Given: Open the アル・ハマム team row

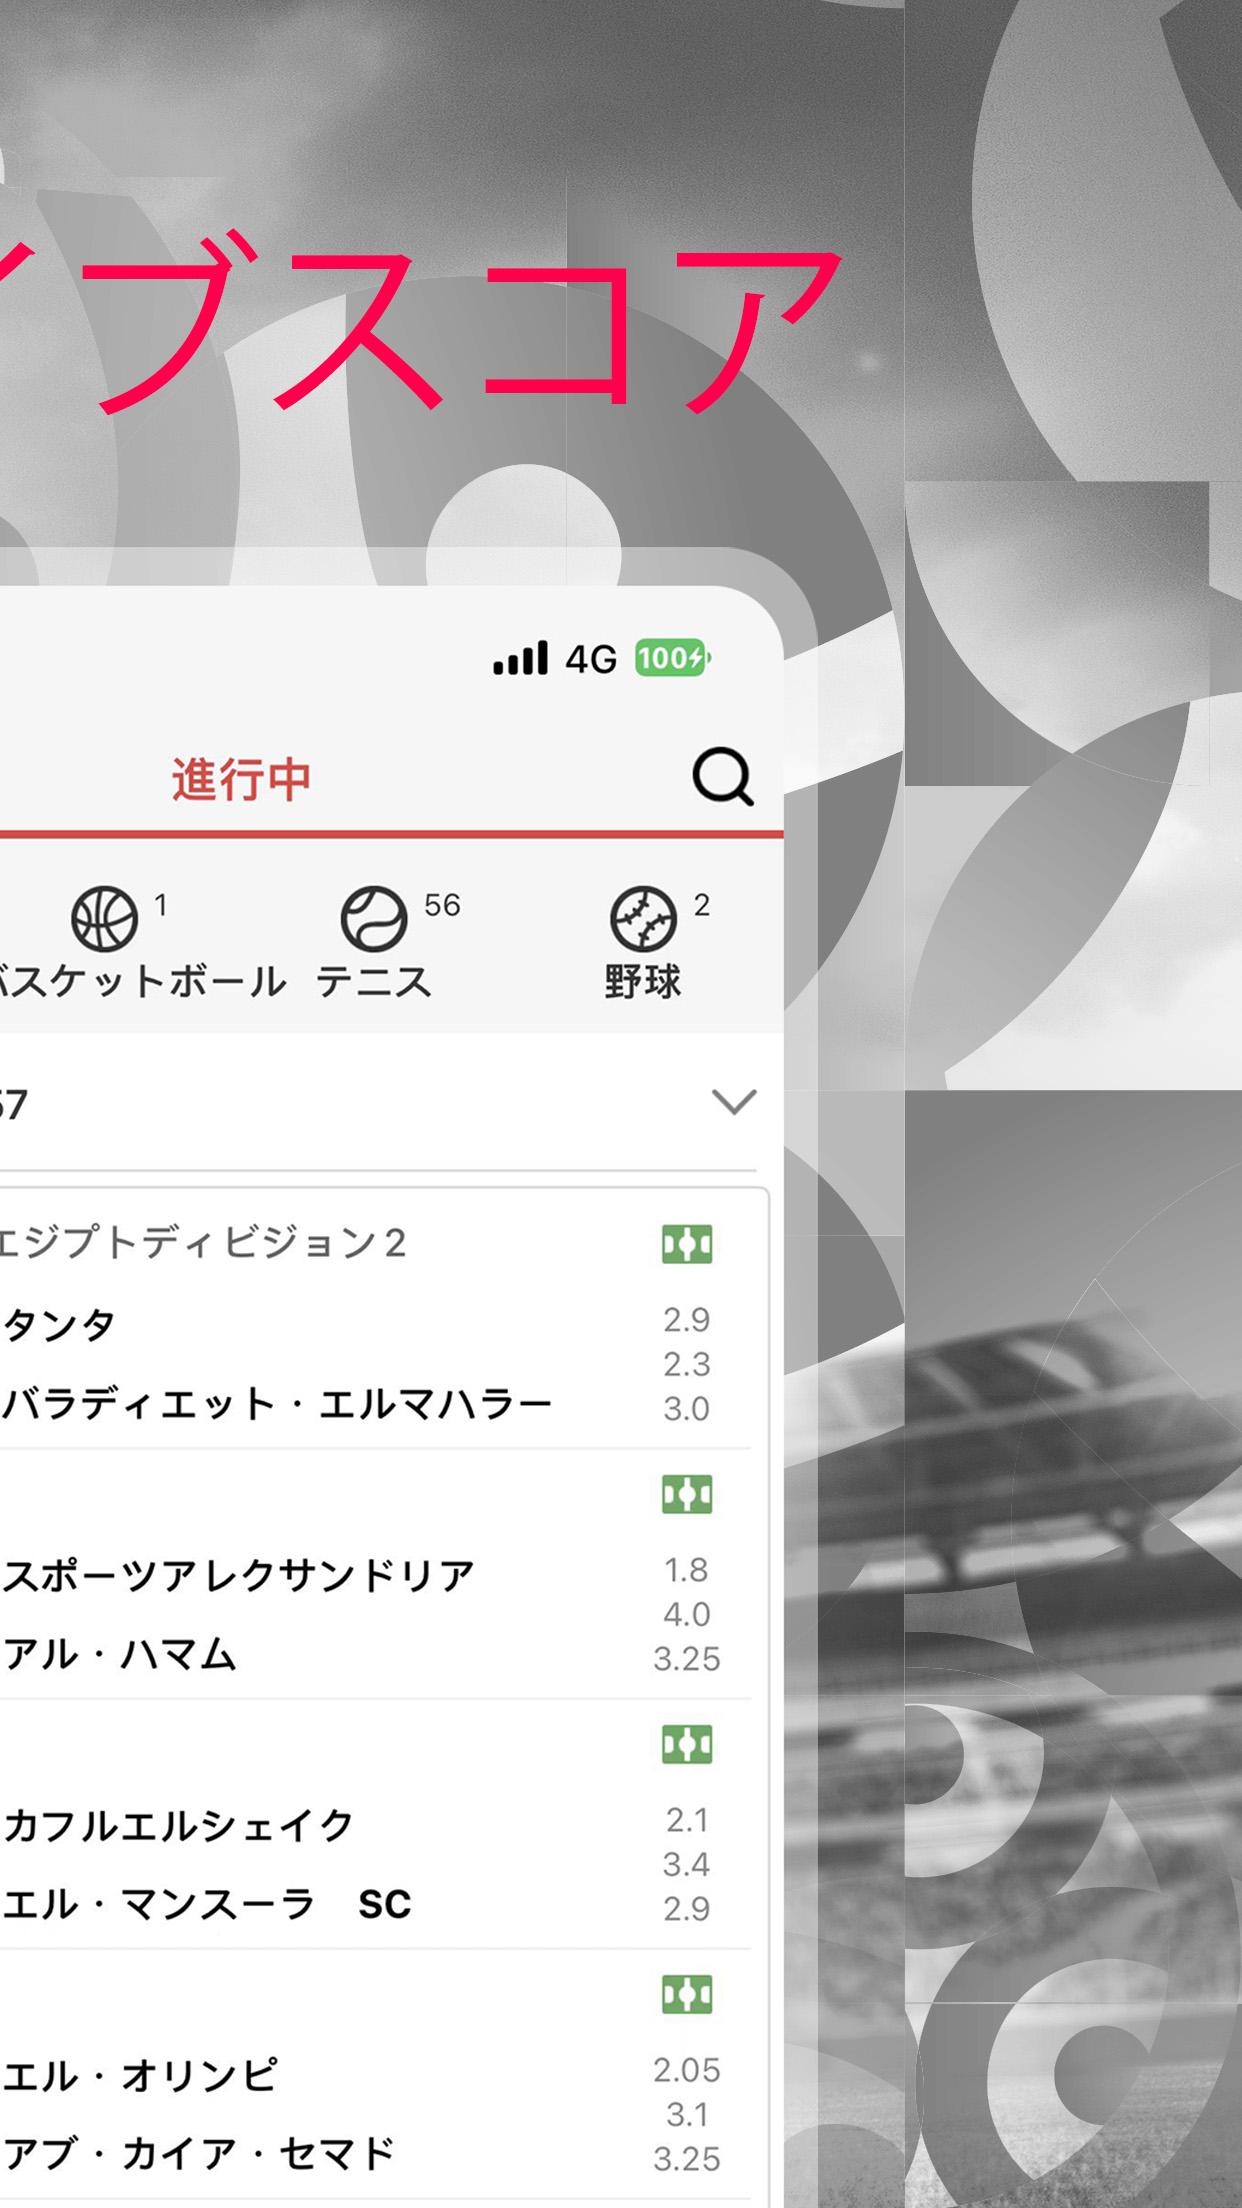Looking at the screenshot, I should [120, 1654].
